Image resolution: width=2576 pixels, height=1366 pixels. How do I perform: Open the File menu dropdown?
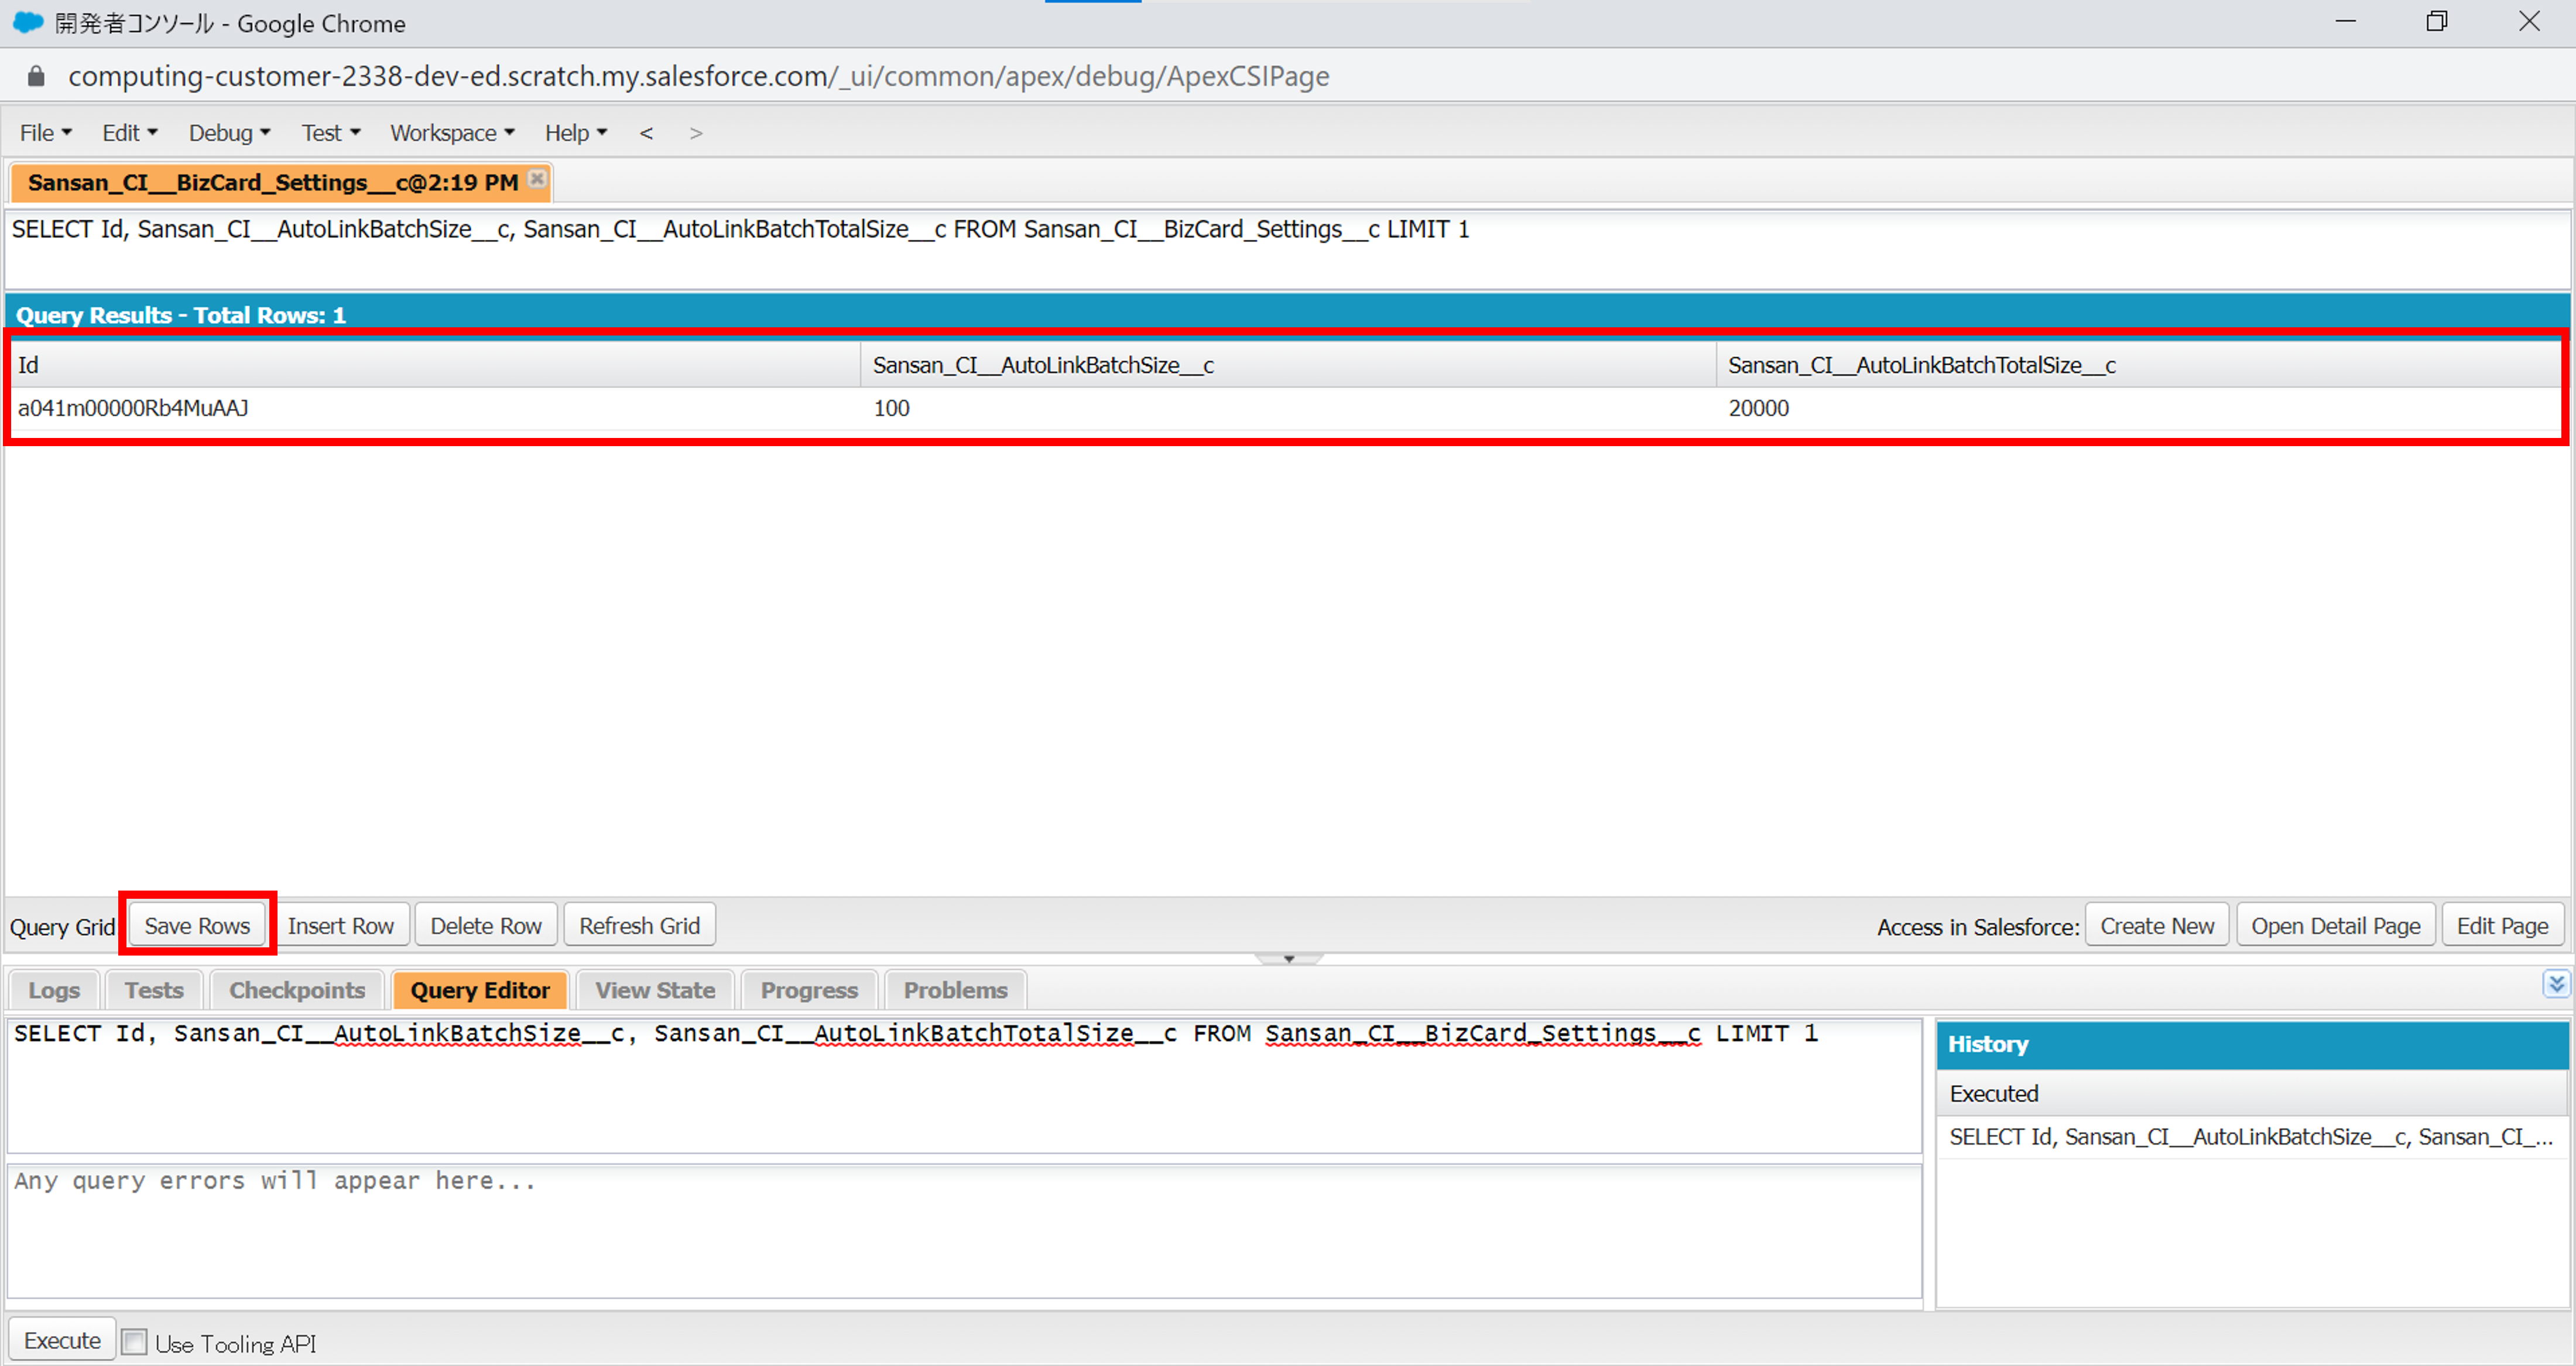(x=45, y=133)
